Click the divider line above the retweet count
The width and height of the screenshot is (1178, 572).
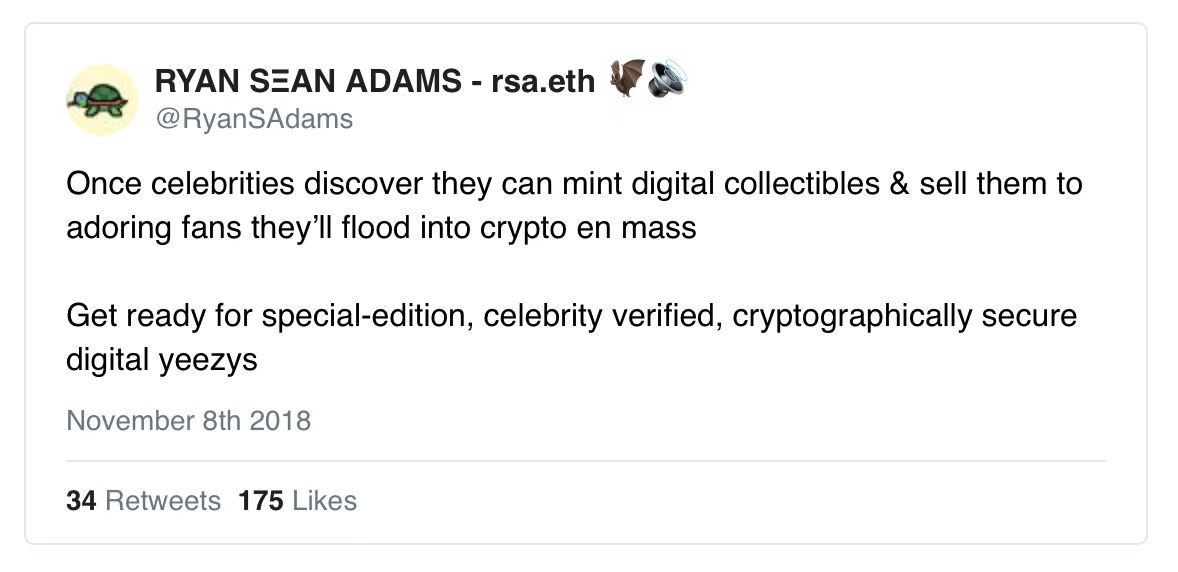(x=586, y=461)
